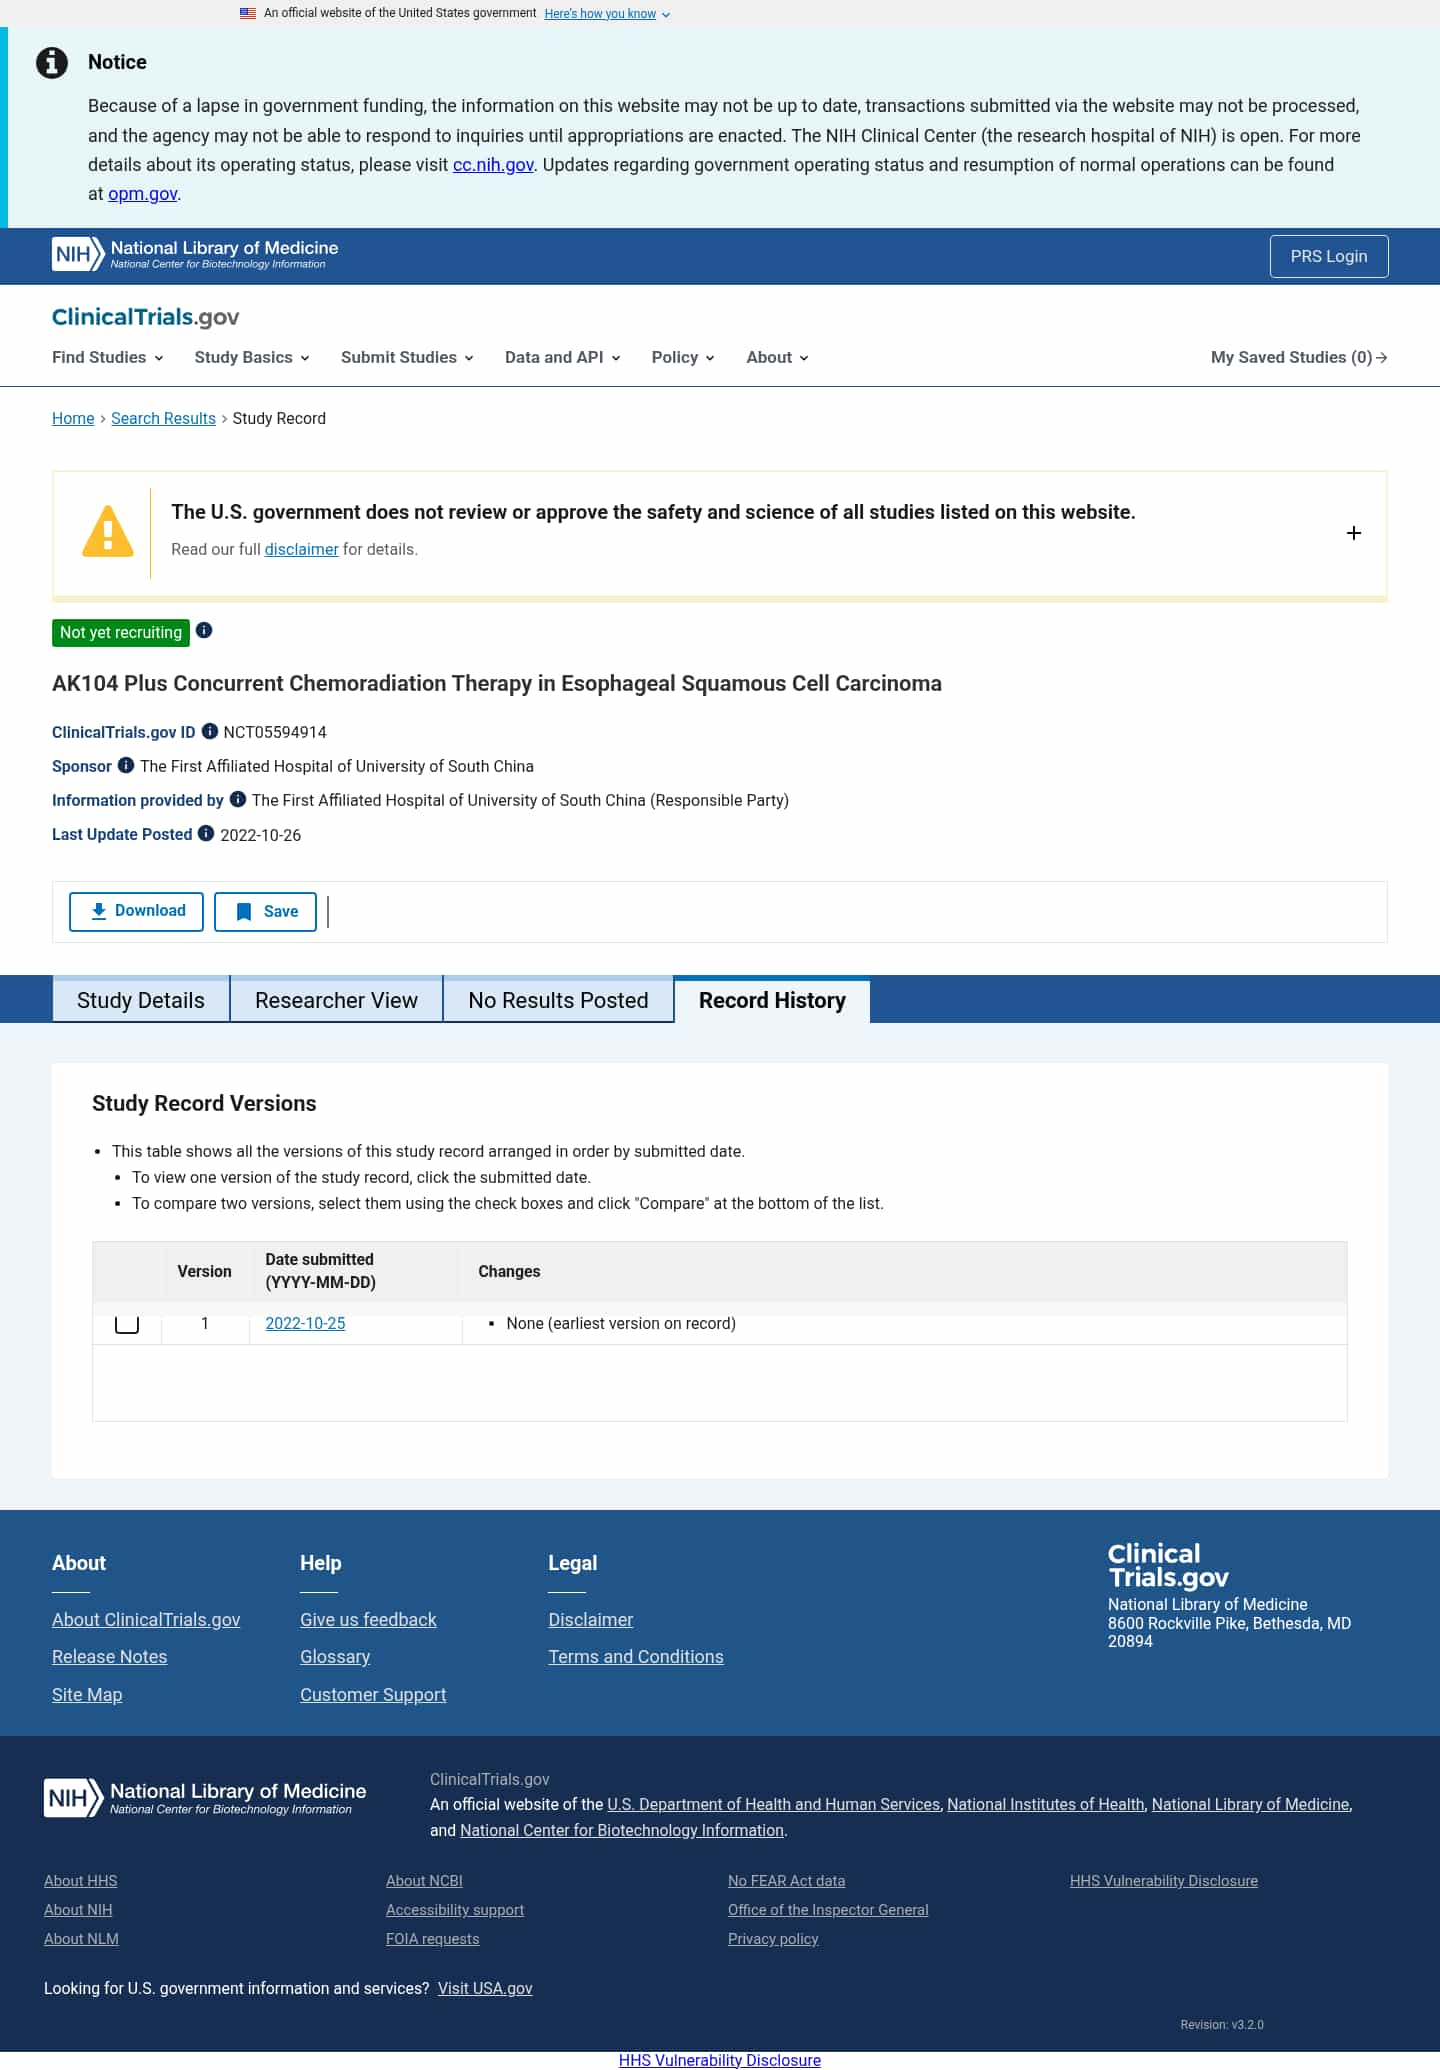
Task: Click the Visit USA.gov link
Action: click(x=485, y=1988)
